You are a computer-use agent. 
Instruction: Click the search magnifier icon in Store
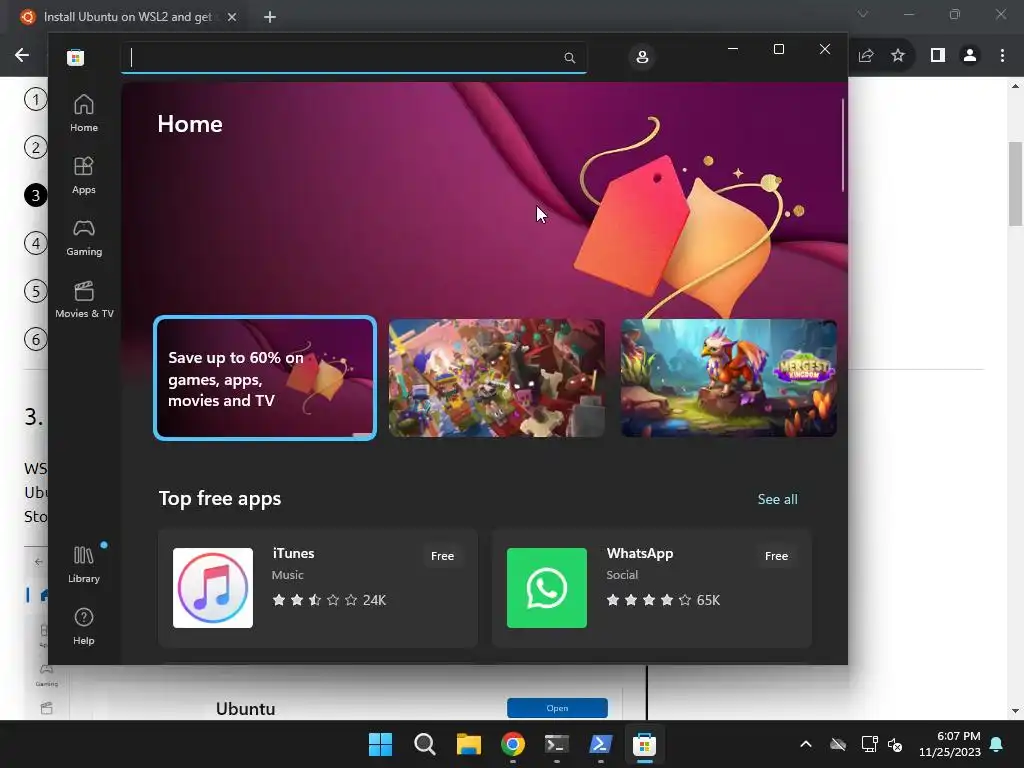pos(569,57)
